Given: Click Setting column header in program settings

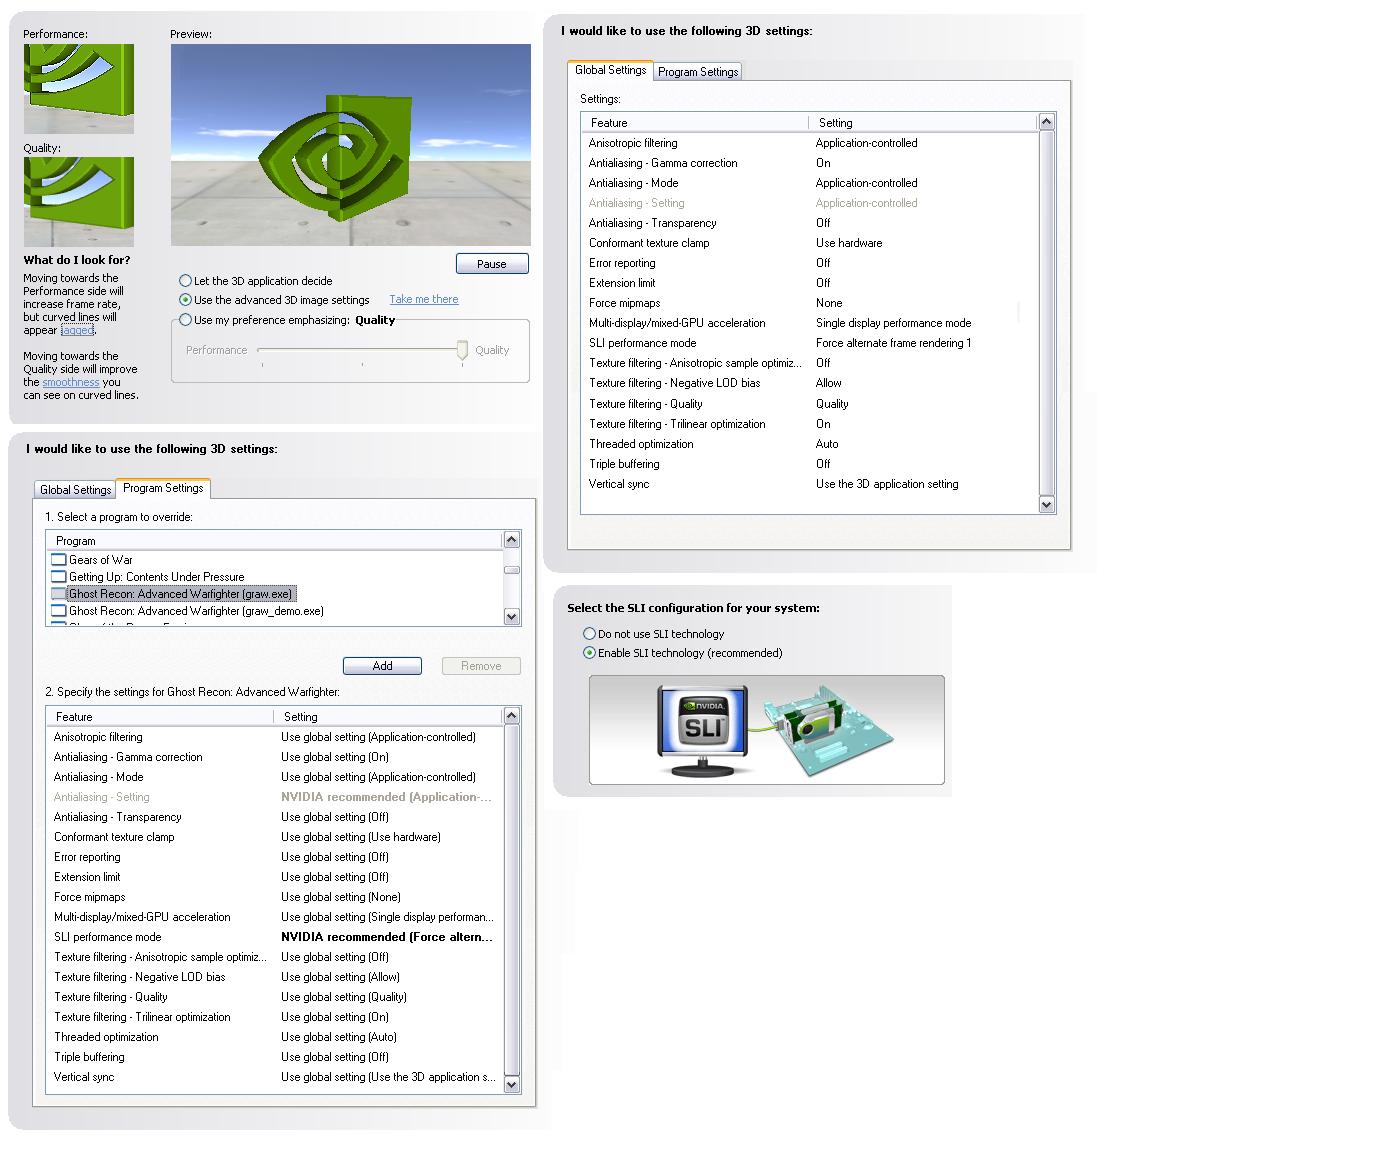Looking at the screenshot, I should point(388,717).
